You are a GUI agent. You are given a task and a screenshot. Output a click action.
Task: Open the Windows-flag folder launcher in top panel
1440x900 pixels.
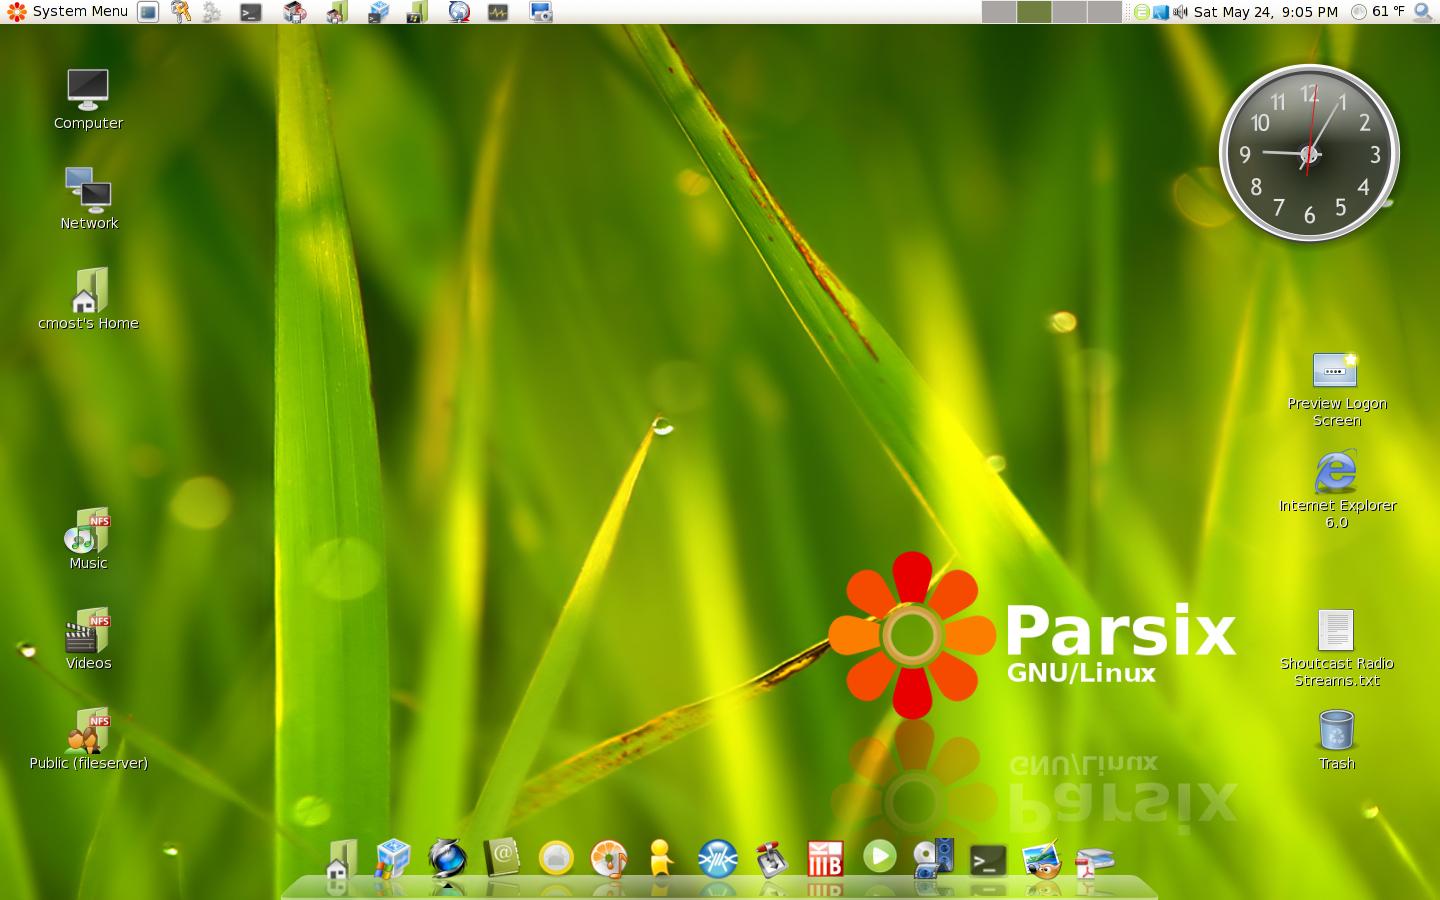[417, 12]
